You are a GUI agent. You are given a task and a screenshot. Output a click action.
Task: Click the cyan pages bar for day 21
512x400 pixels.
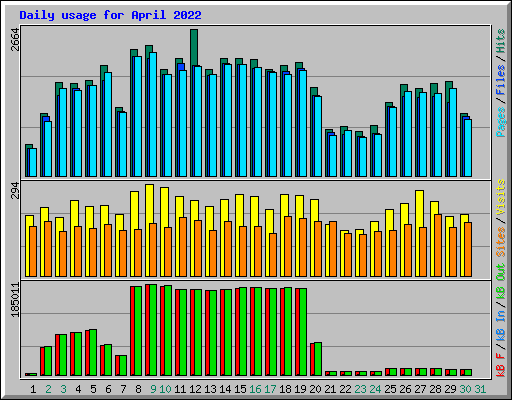click(x=333, y=156)
